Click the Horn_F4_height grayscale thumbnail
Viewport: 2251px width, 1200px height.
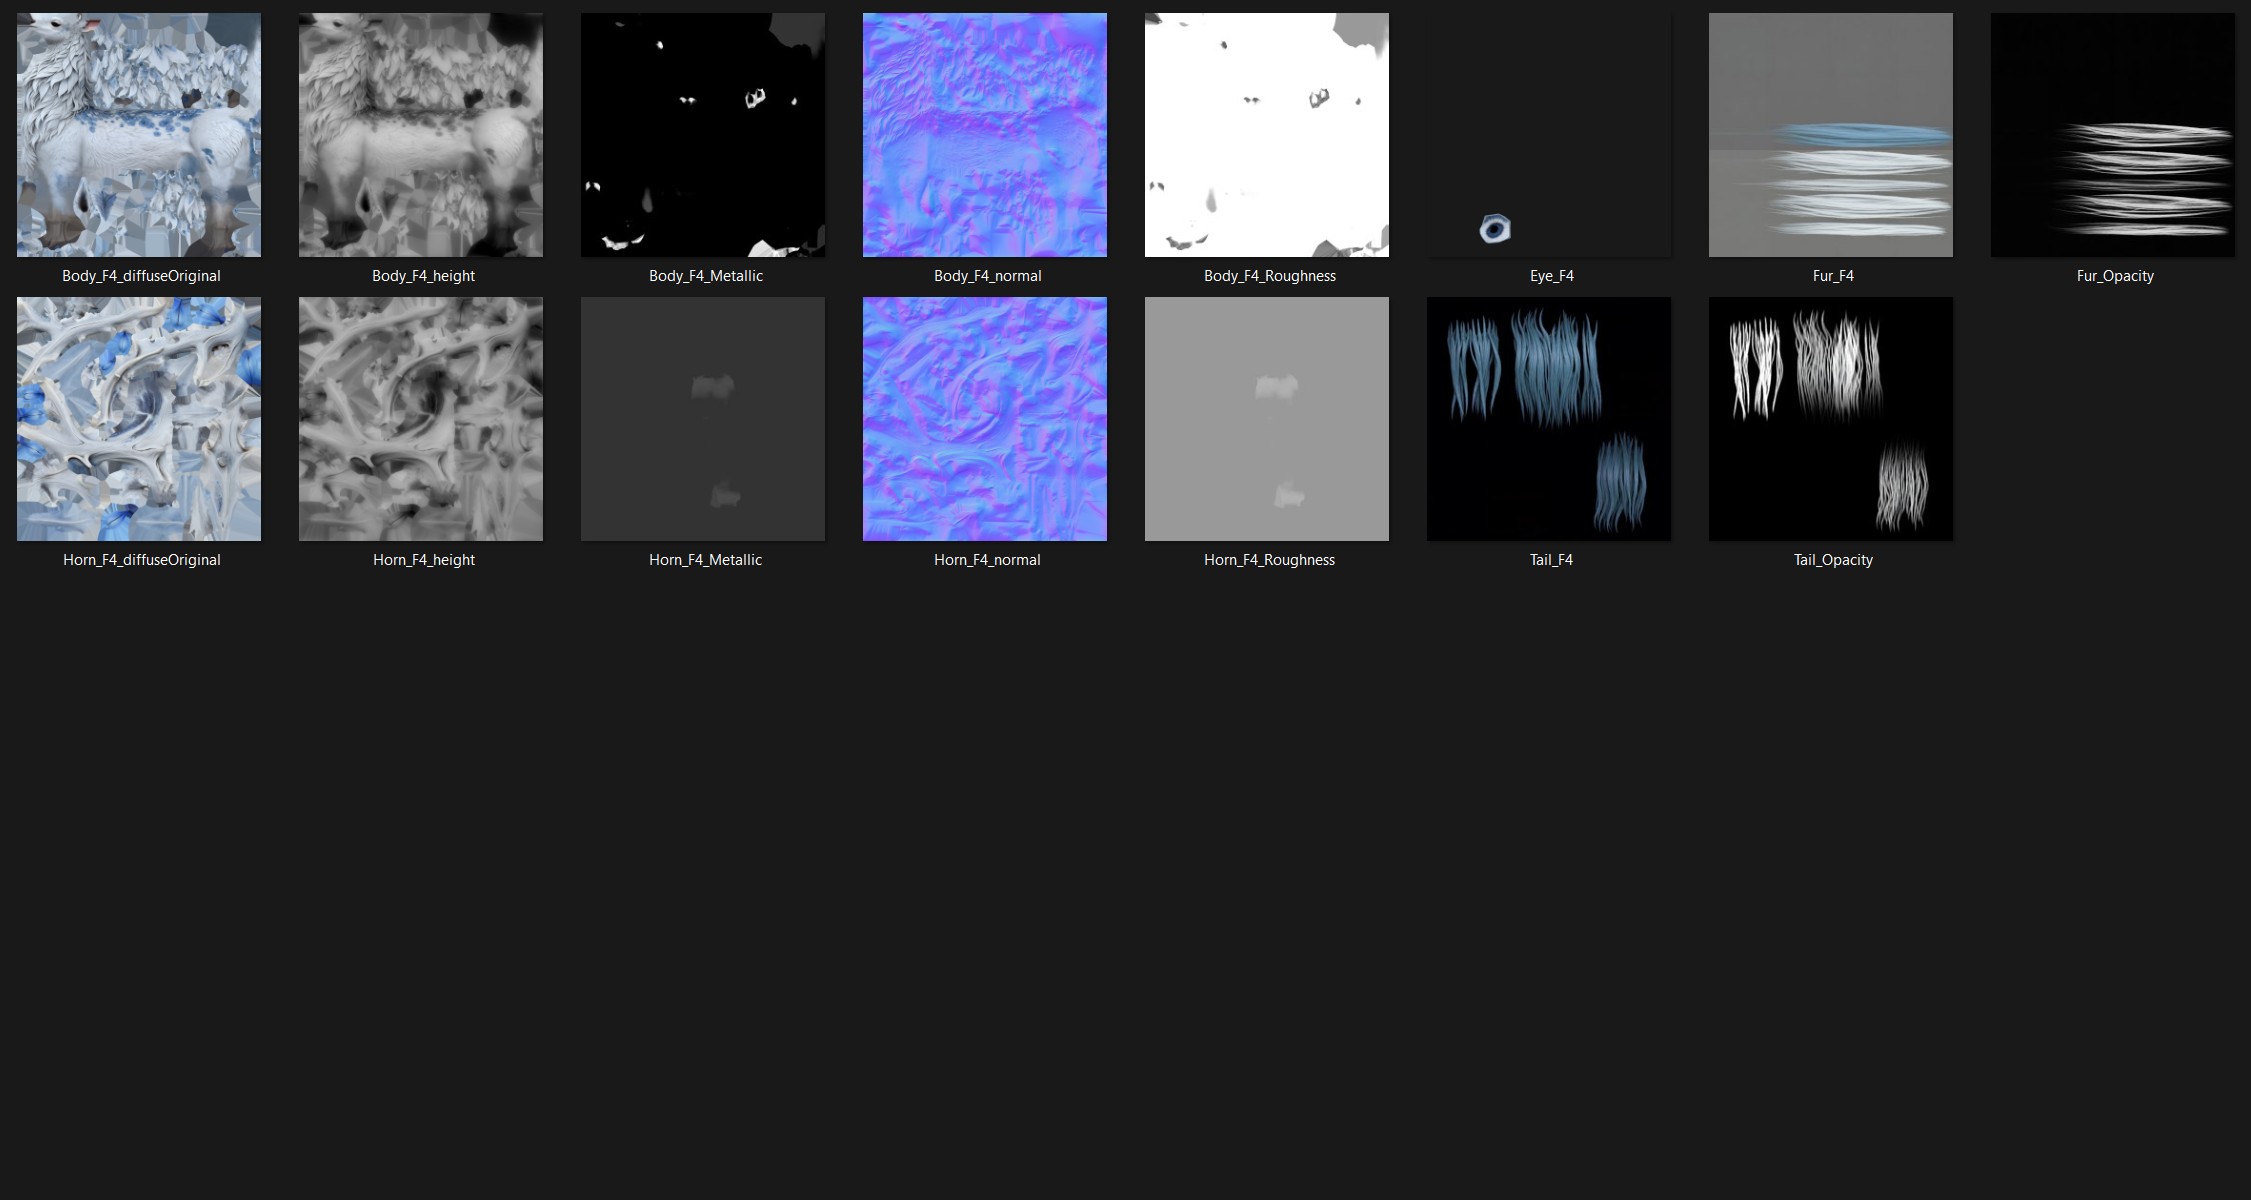pyautogui.click(x=421, y=419)
